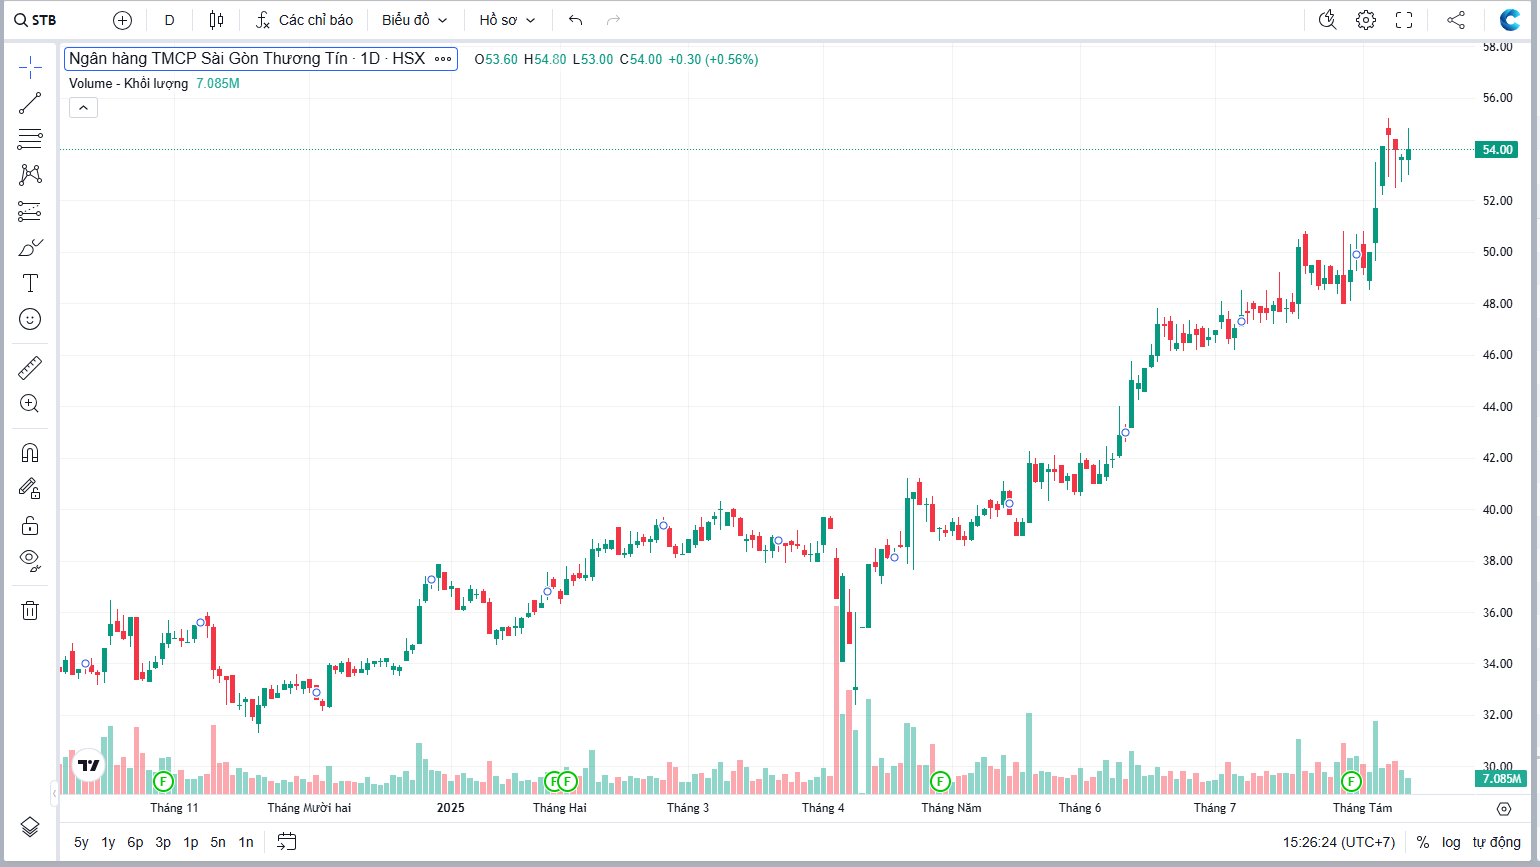Viewport: 1540px width, 867px height.
Task: Click the tự động auto scale button
Action: coord(1496,842)
